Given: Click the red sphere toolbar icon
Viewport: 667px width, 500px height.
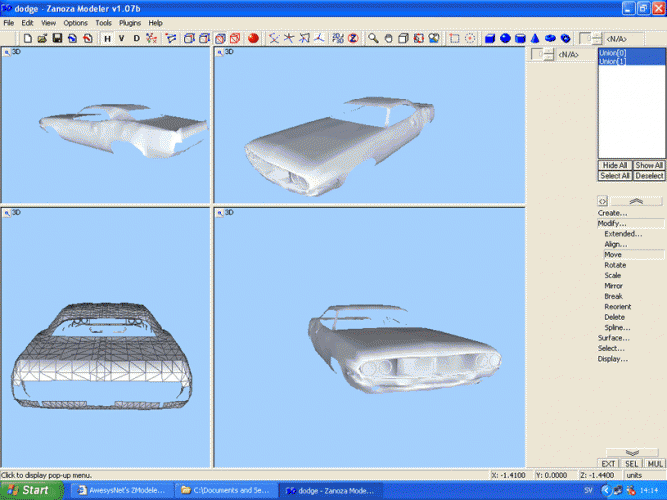Looking at the screenshot, I should point(253,38).
